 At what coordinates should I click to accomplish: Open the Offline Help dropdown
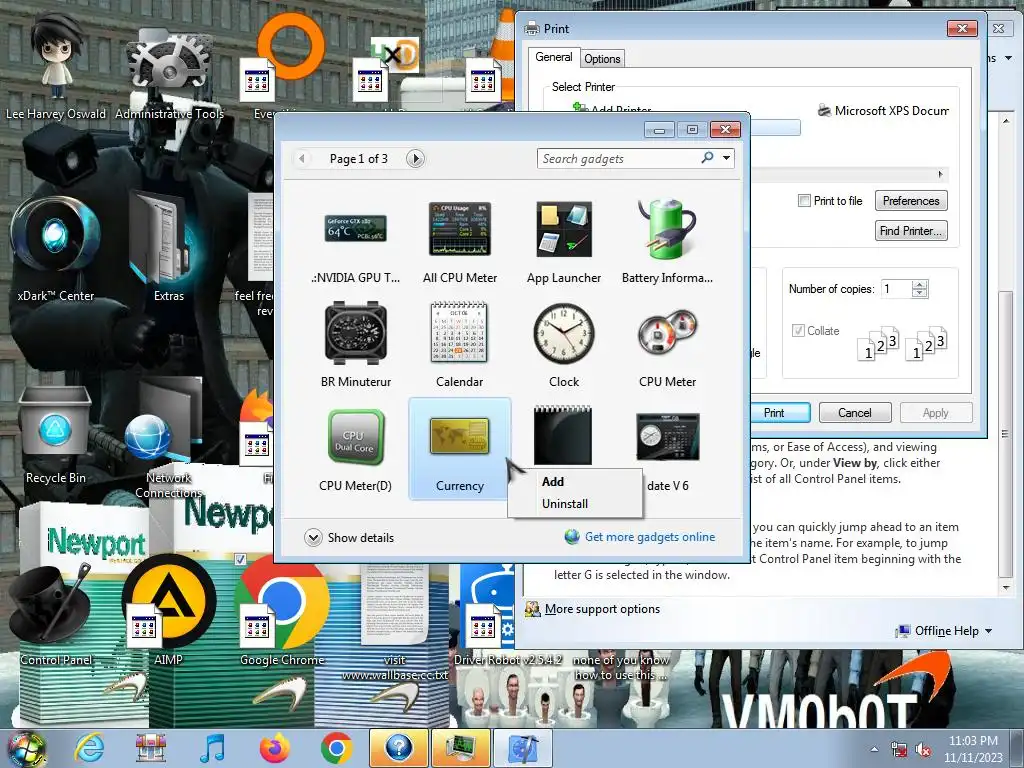pyautogui.click(x=946, y=631)
